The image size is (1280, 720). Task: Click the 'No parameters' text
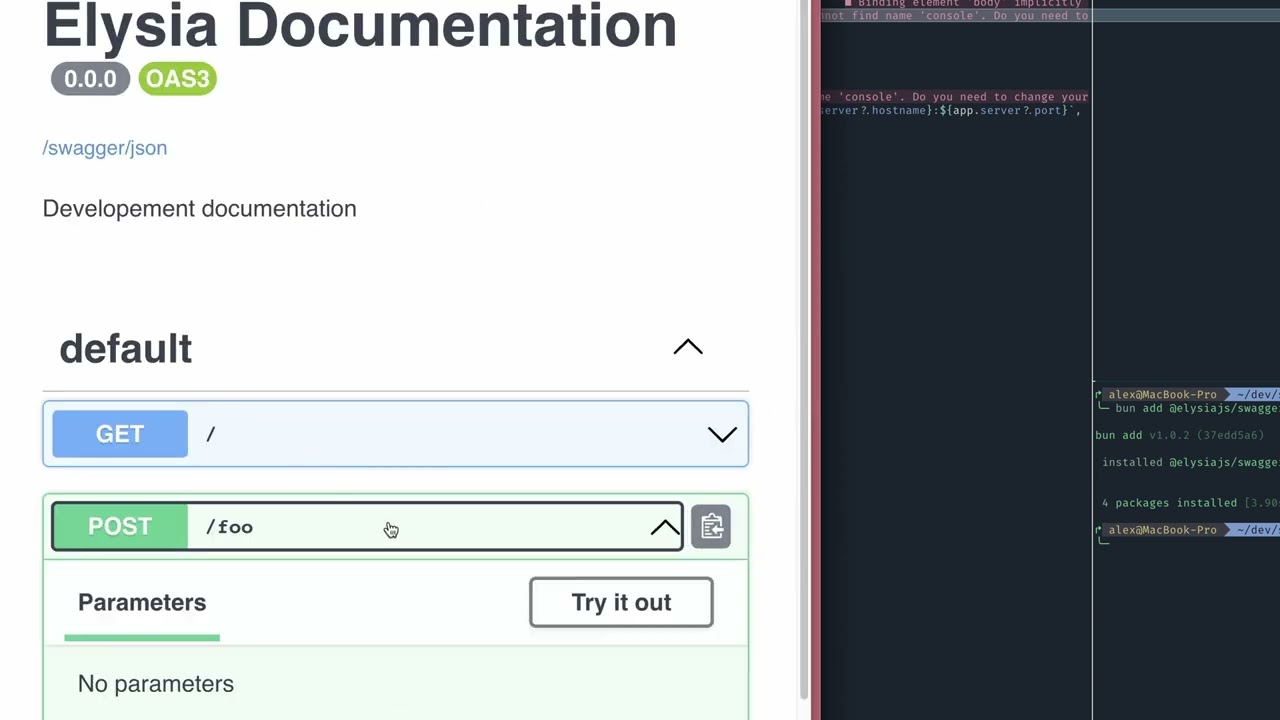tap(156, 684)
